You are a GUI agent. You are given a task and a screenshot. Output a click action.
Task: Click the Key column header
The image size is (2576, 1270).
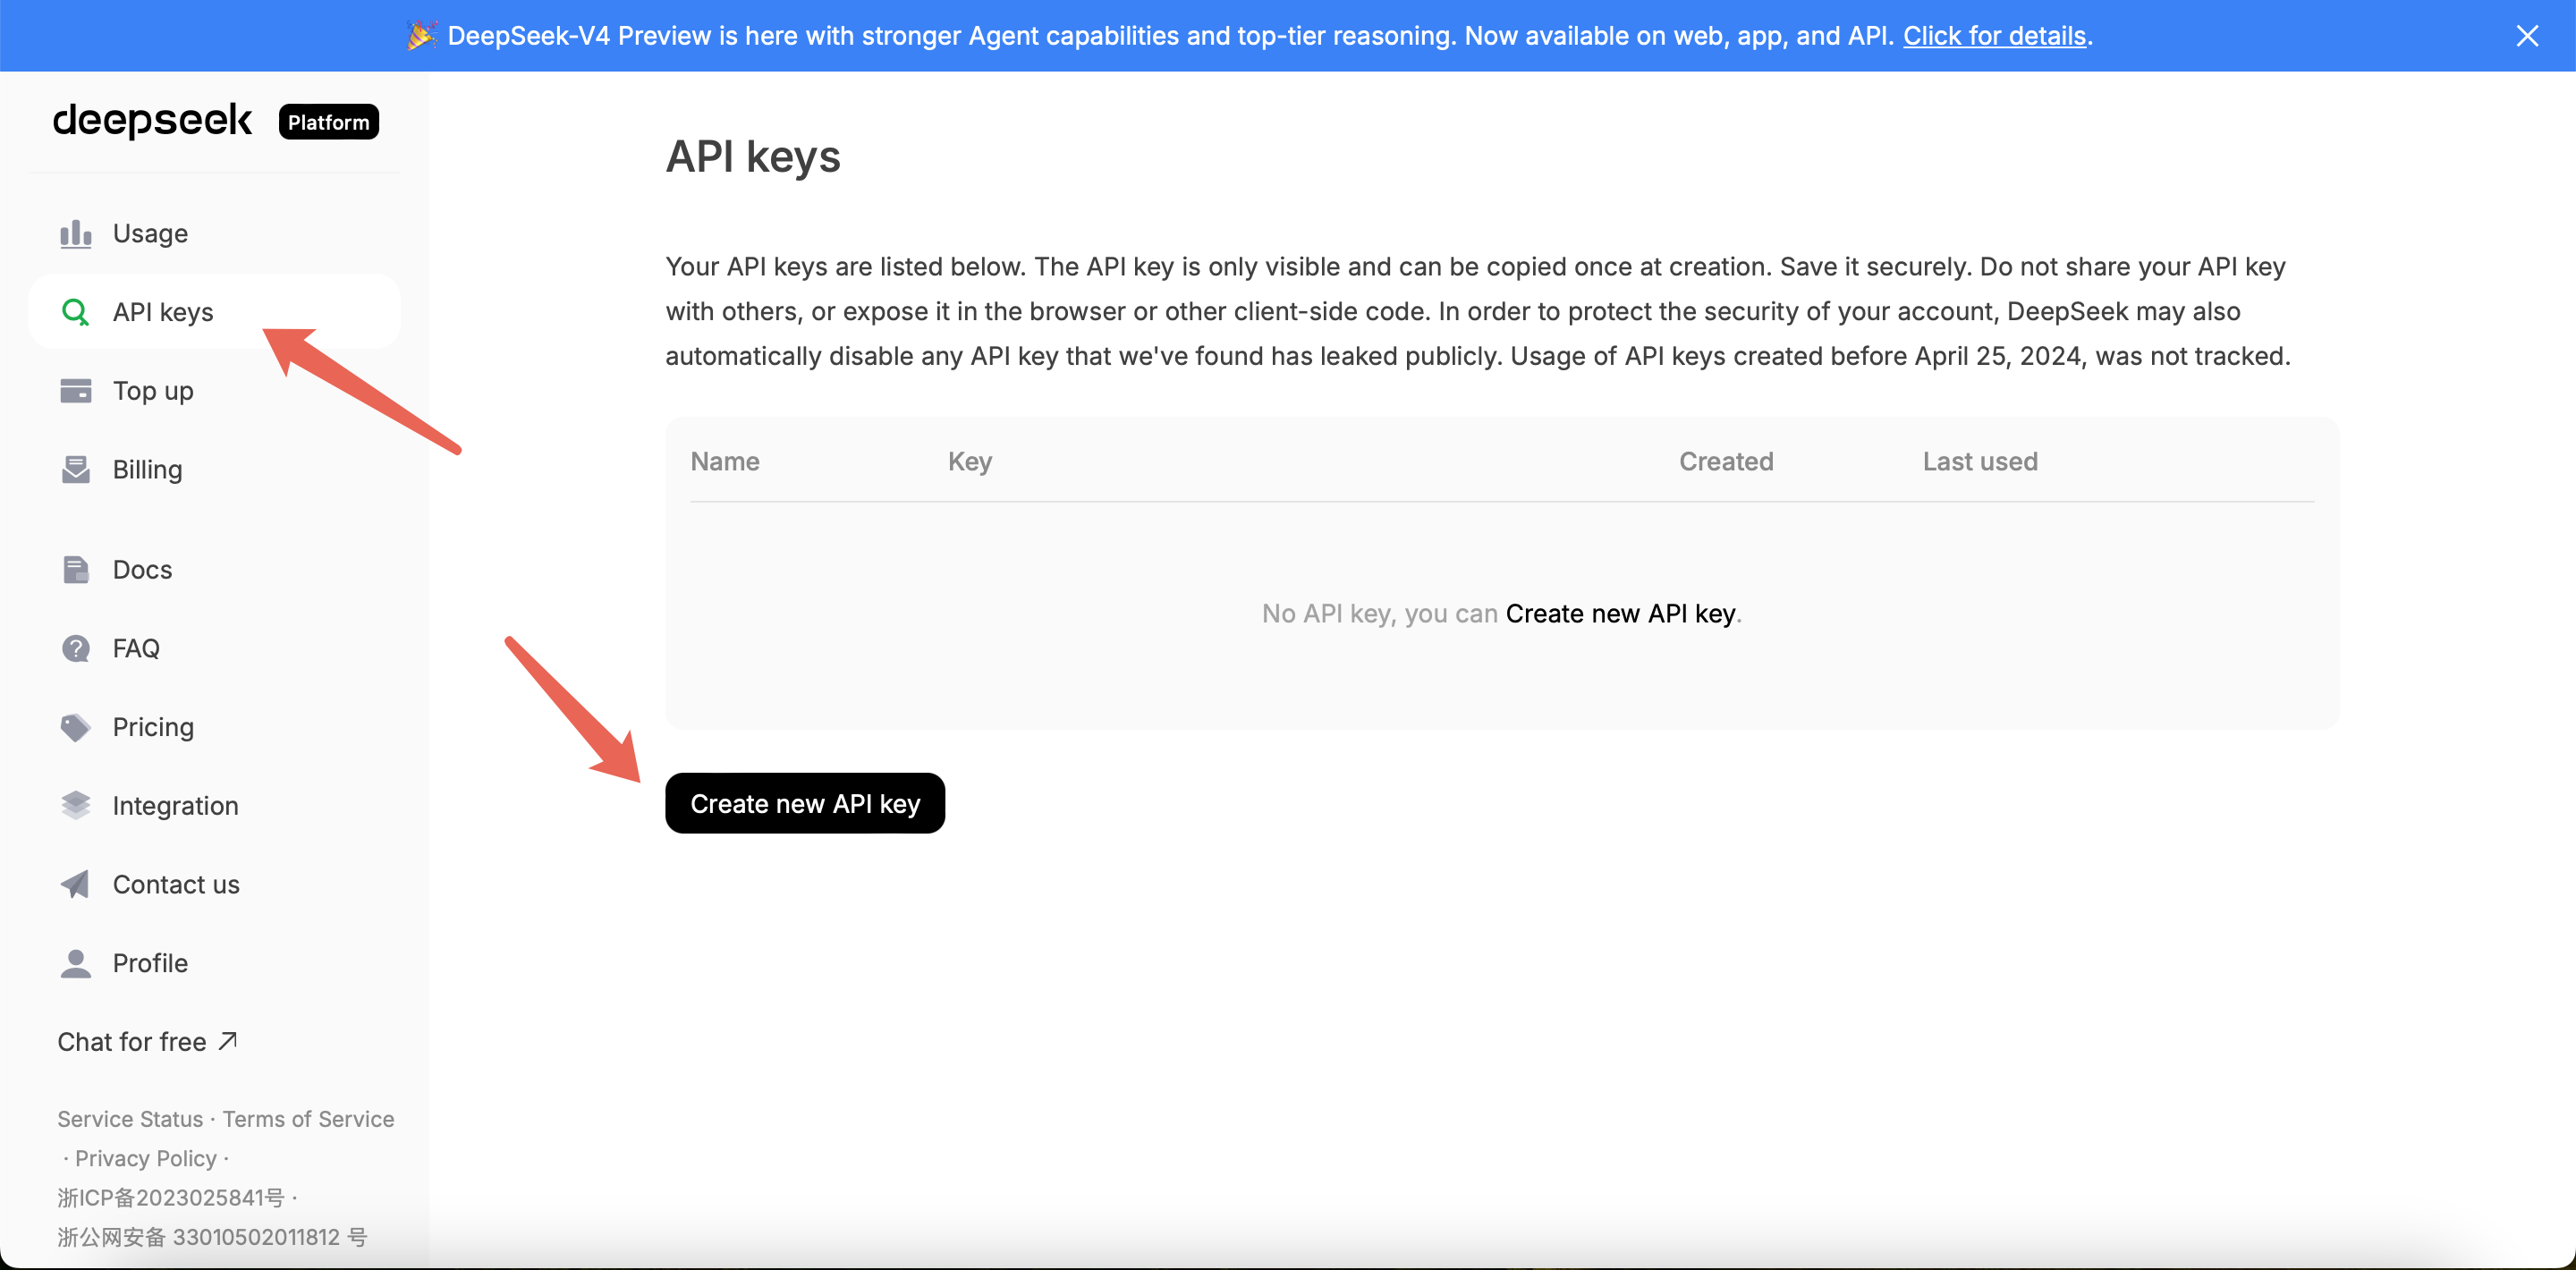970,462
